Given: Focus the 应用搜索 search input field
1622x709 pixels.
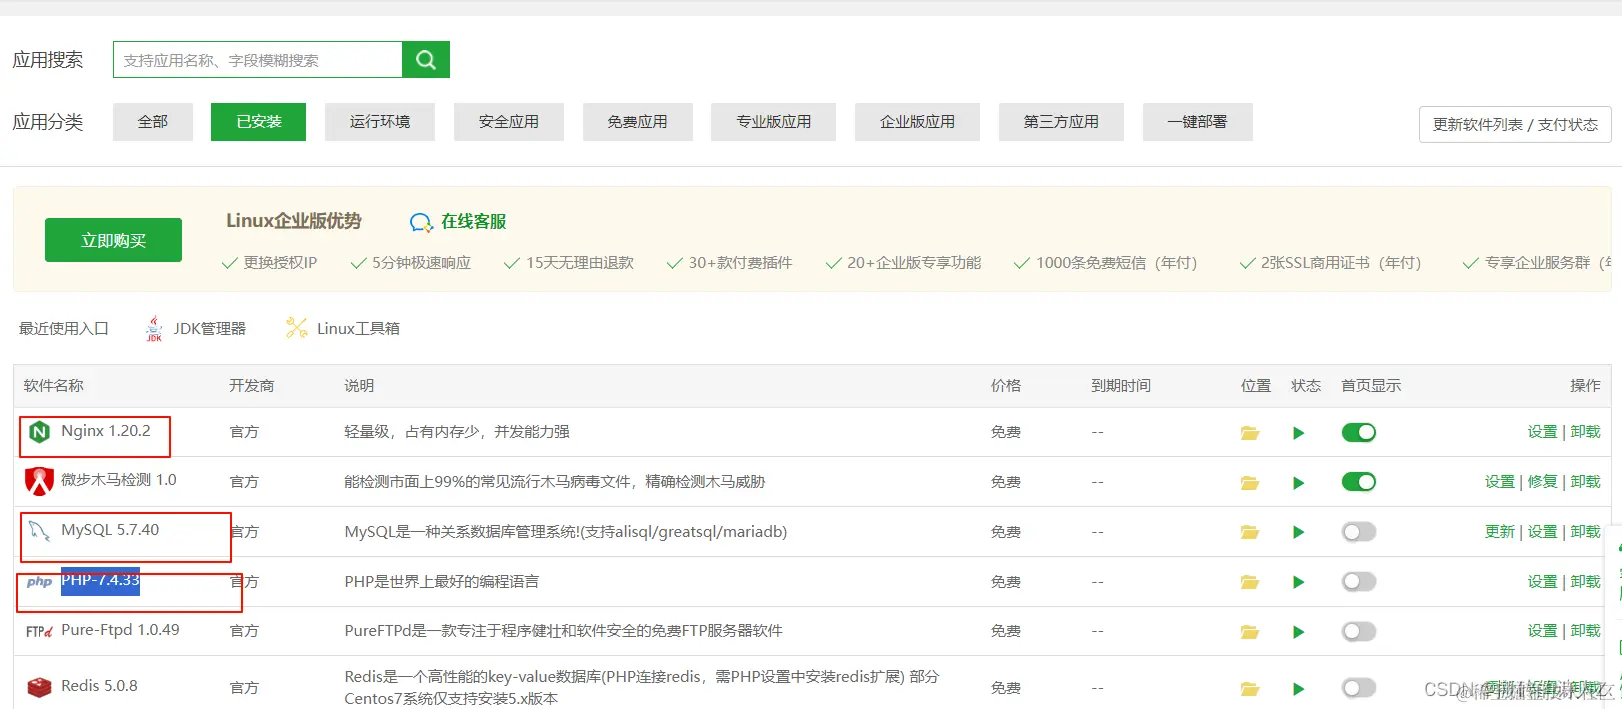Looking at the screenshot, I should pyautogui.click(x=258, y=60).
